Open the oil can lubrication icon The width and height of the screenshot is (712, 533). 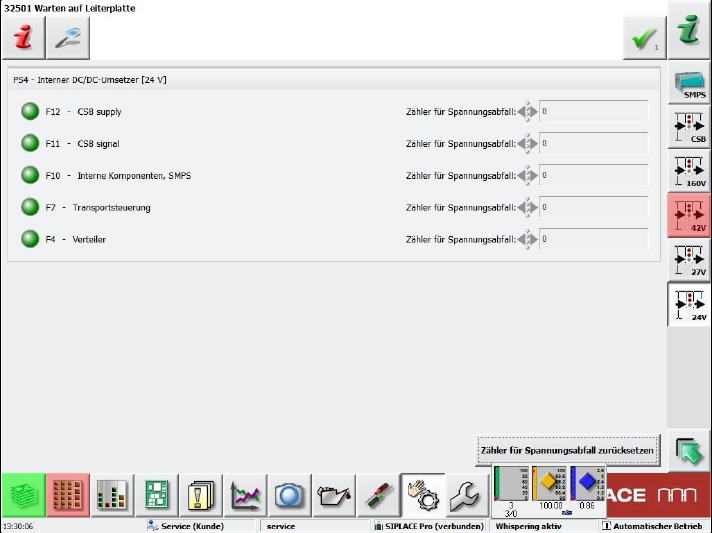335,495
